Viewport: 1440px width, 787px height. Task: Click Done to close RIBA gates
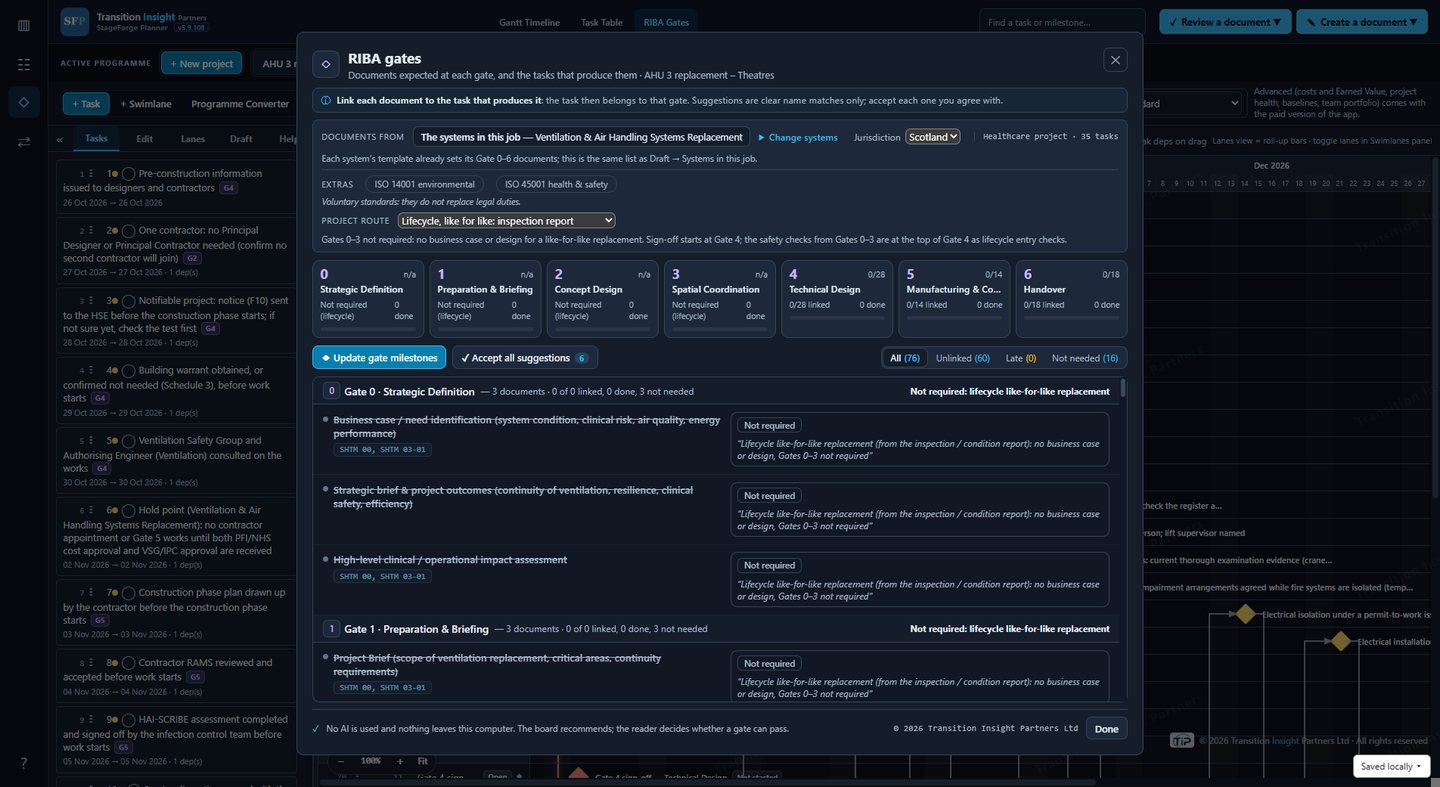(x=1106, y=728)
